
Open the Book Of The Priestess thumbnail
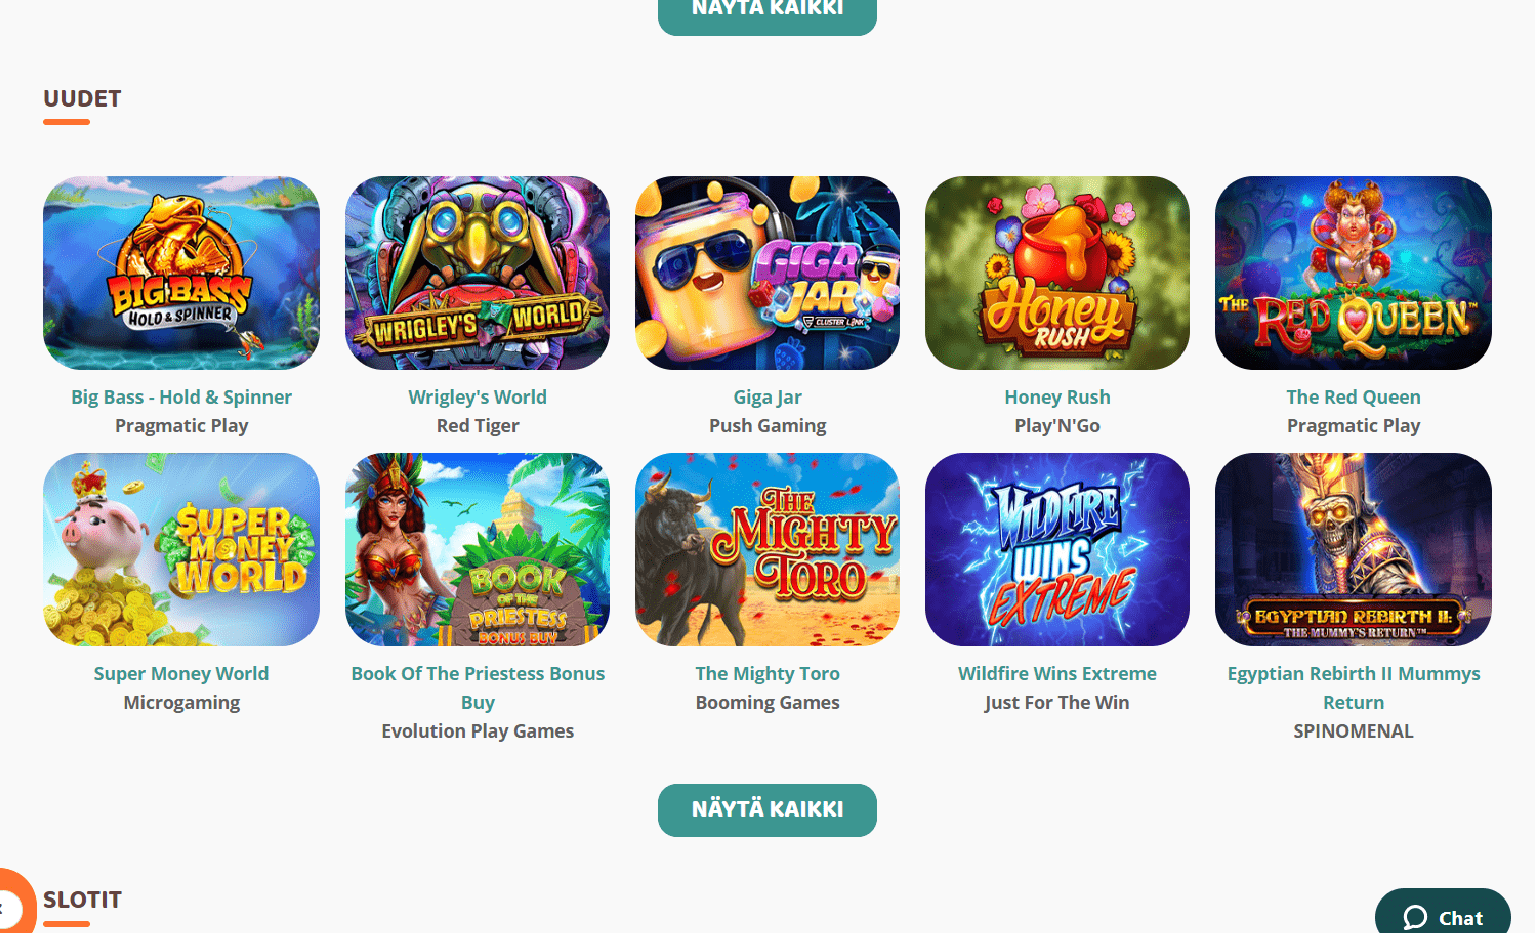point(477,549)
